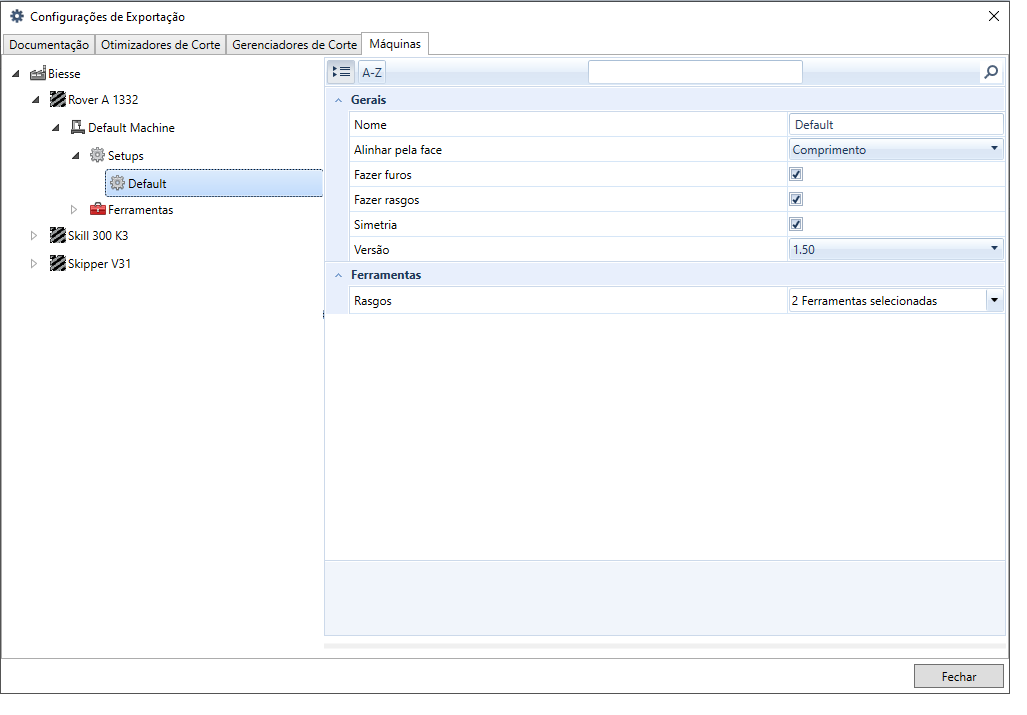Collapse the Biesse tree node
This screenshot has width=1027, height=715.
pos(16,73)
